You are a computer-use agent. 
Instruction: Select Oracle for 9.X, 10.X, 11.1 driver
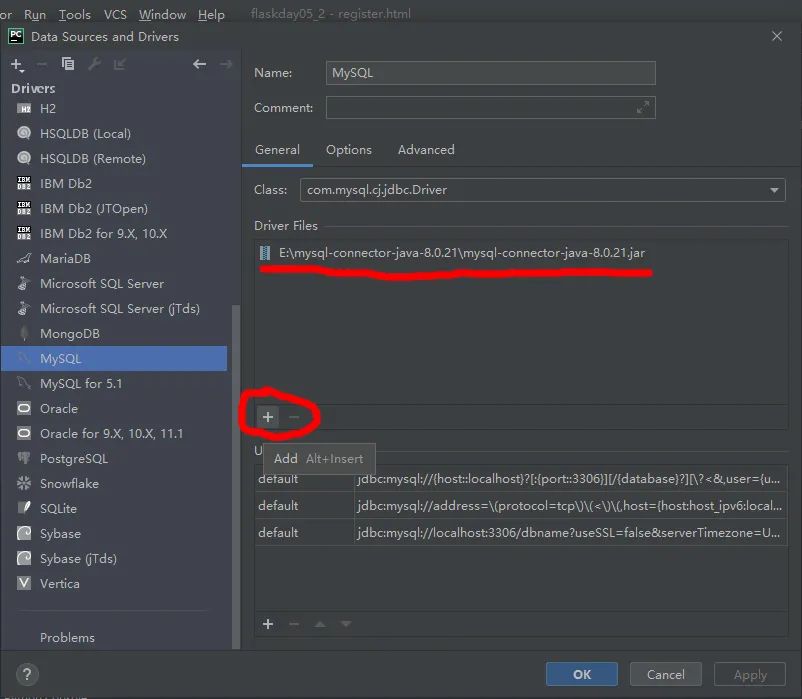[x=114, y=434]
